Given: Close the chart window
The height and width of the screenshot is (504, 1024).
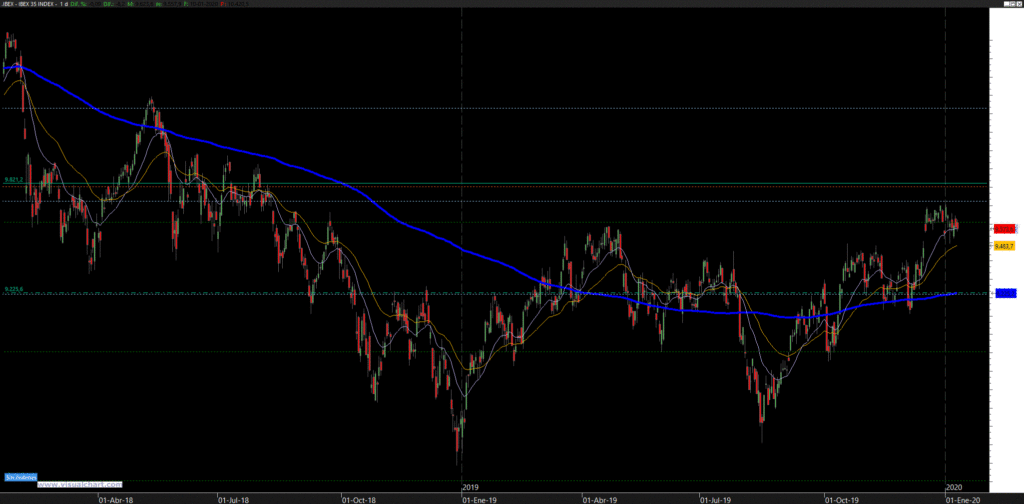Looking at the screenshot, I should tap(1019, 4).
